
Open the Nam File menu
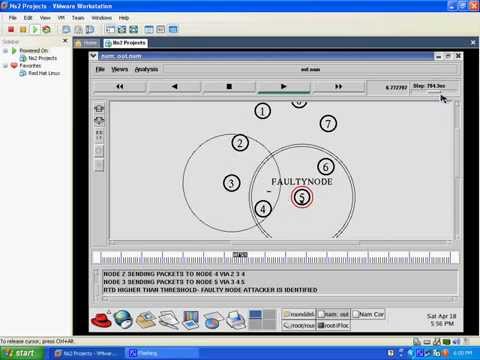click(x=100, y=69)
